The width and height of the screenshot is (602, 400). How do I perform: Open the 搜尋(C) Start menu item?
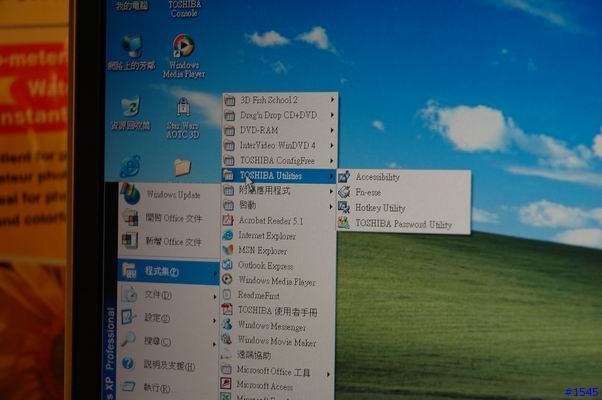pyautogui.click(x=169, y=341)
